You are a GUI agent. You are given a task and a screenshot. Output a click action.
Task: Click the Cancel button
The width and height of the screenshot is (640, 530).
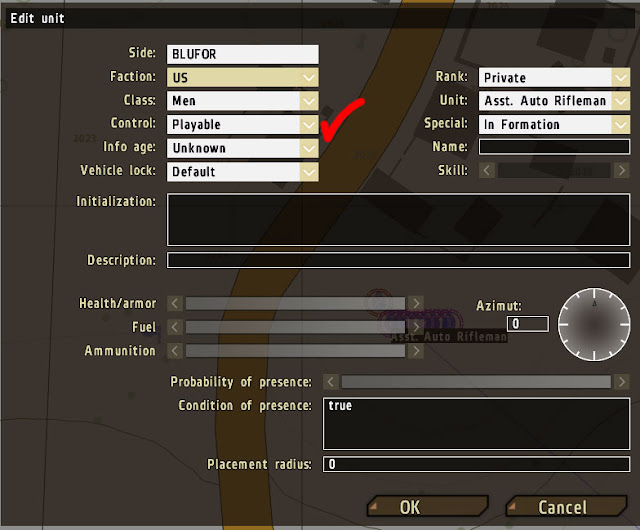(566, 507)
